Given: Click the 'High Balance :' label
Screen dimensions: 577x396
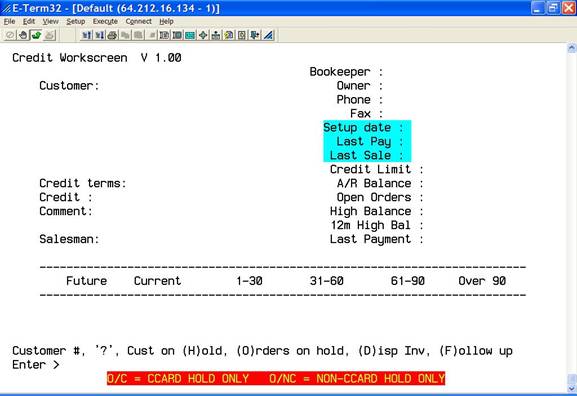Looking at the screenshot, I should [377, 211].
